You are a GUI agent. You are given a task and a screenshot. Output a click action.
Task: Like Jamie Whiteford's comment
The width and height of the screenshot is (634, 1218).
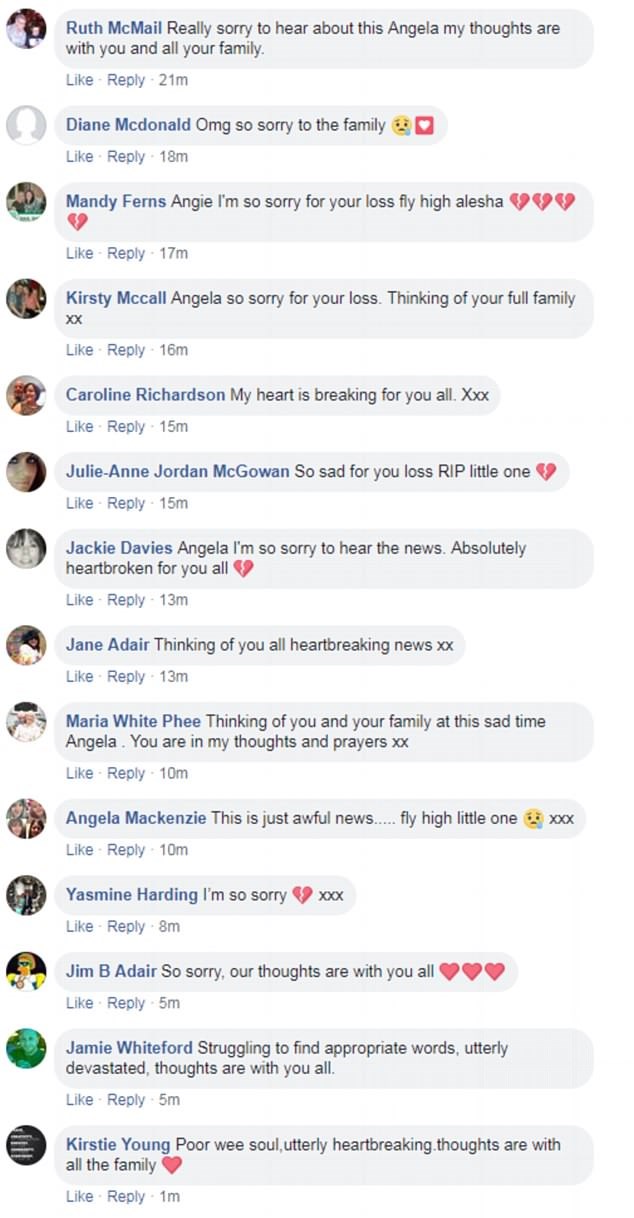point(79,1100)
